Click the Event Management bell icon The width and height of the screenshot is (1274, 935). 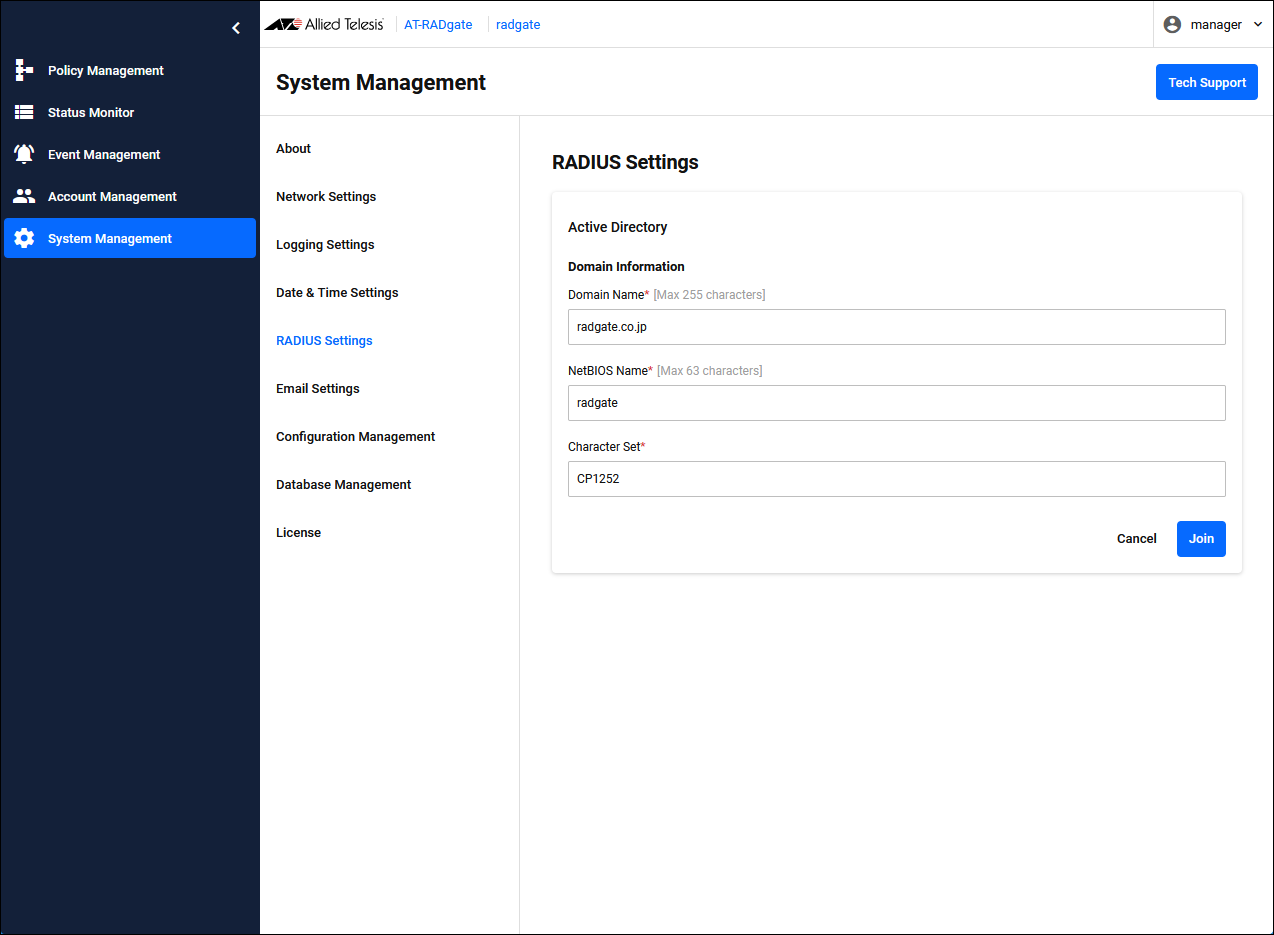tap(24, 155)
